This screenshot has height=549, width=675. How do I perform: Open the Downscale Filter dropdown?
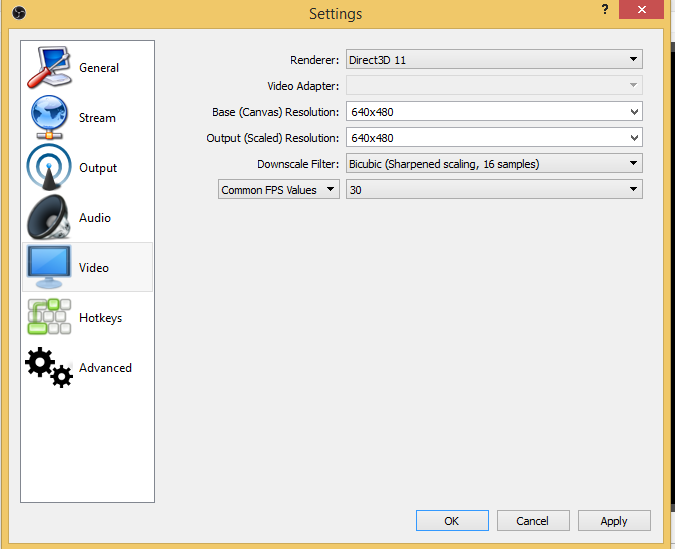pyautogui.click(x=494, y=164)
